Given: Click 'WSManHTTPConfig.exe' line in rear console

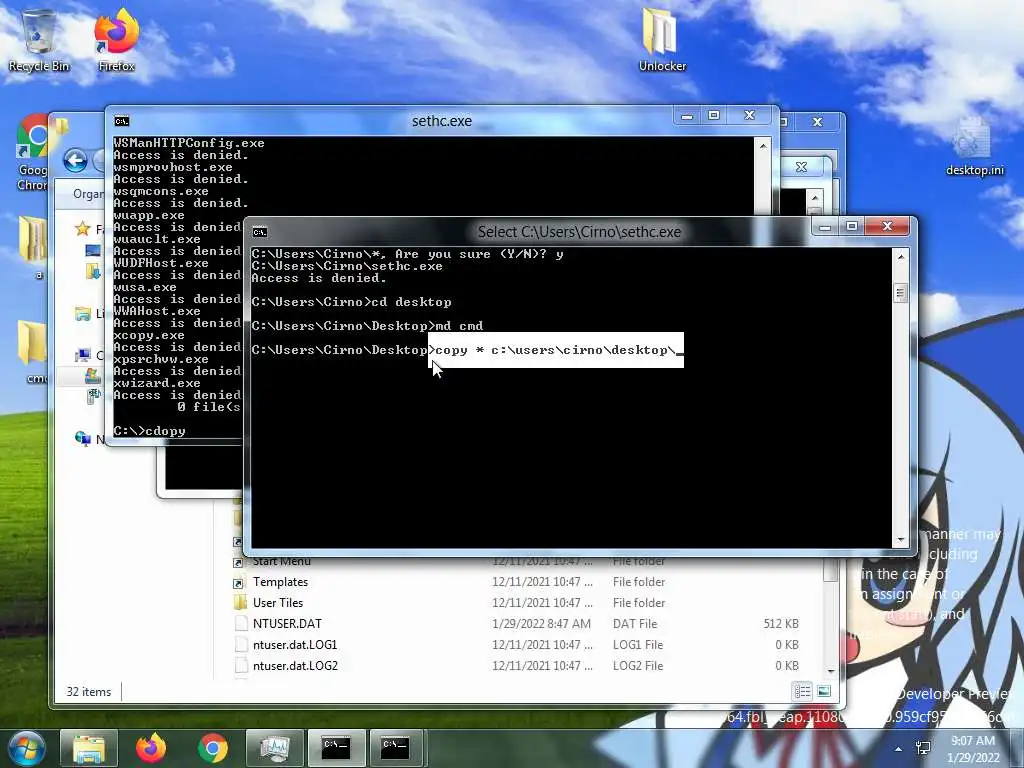Looking at the screenshot, I should tap(189, 143).
